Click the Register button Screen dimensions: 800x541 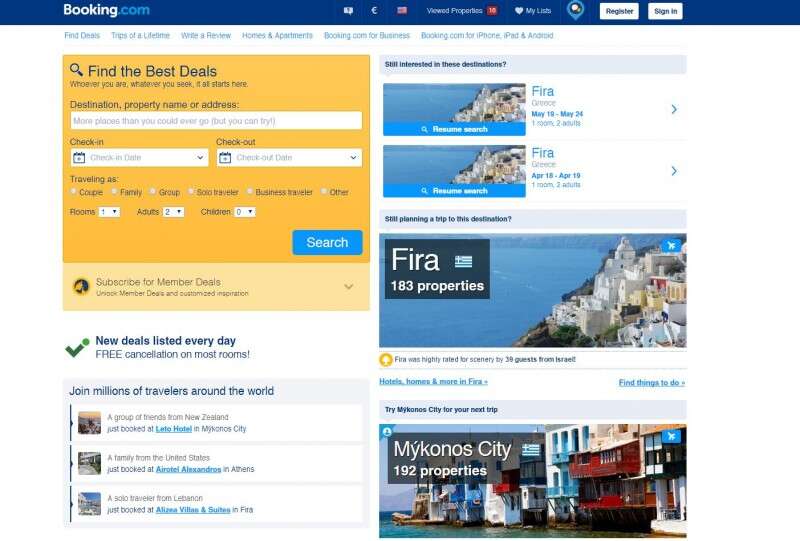pyautogui.click(x=619, y=11)
